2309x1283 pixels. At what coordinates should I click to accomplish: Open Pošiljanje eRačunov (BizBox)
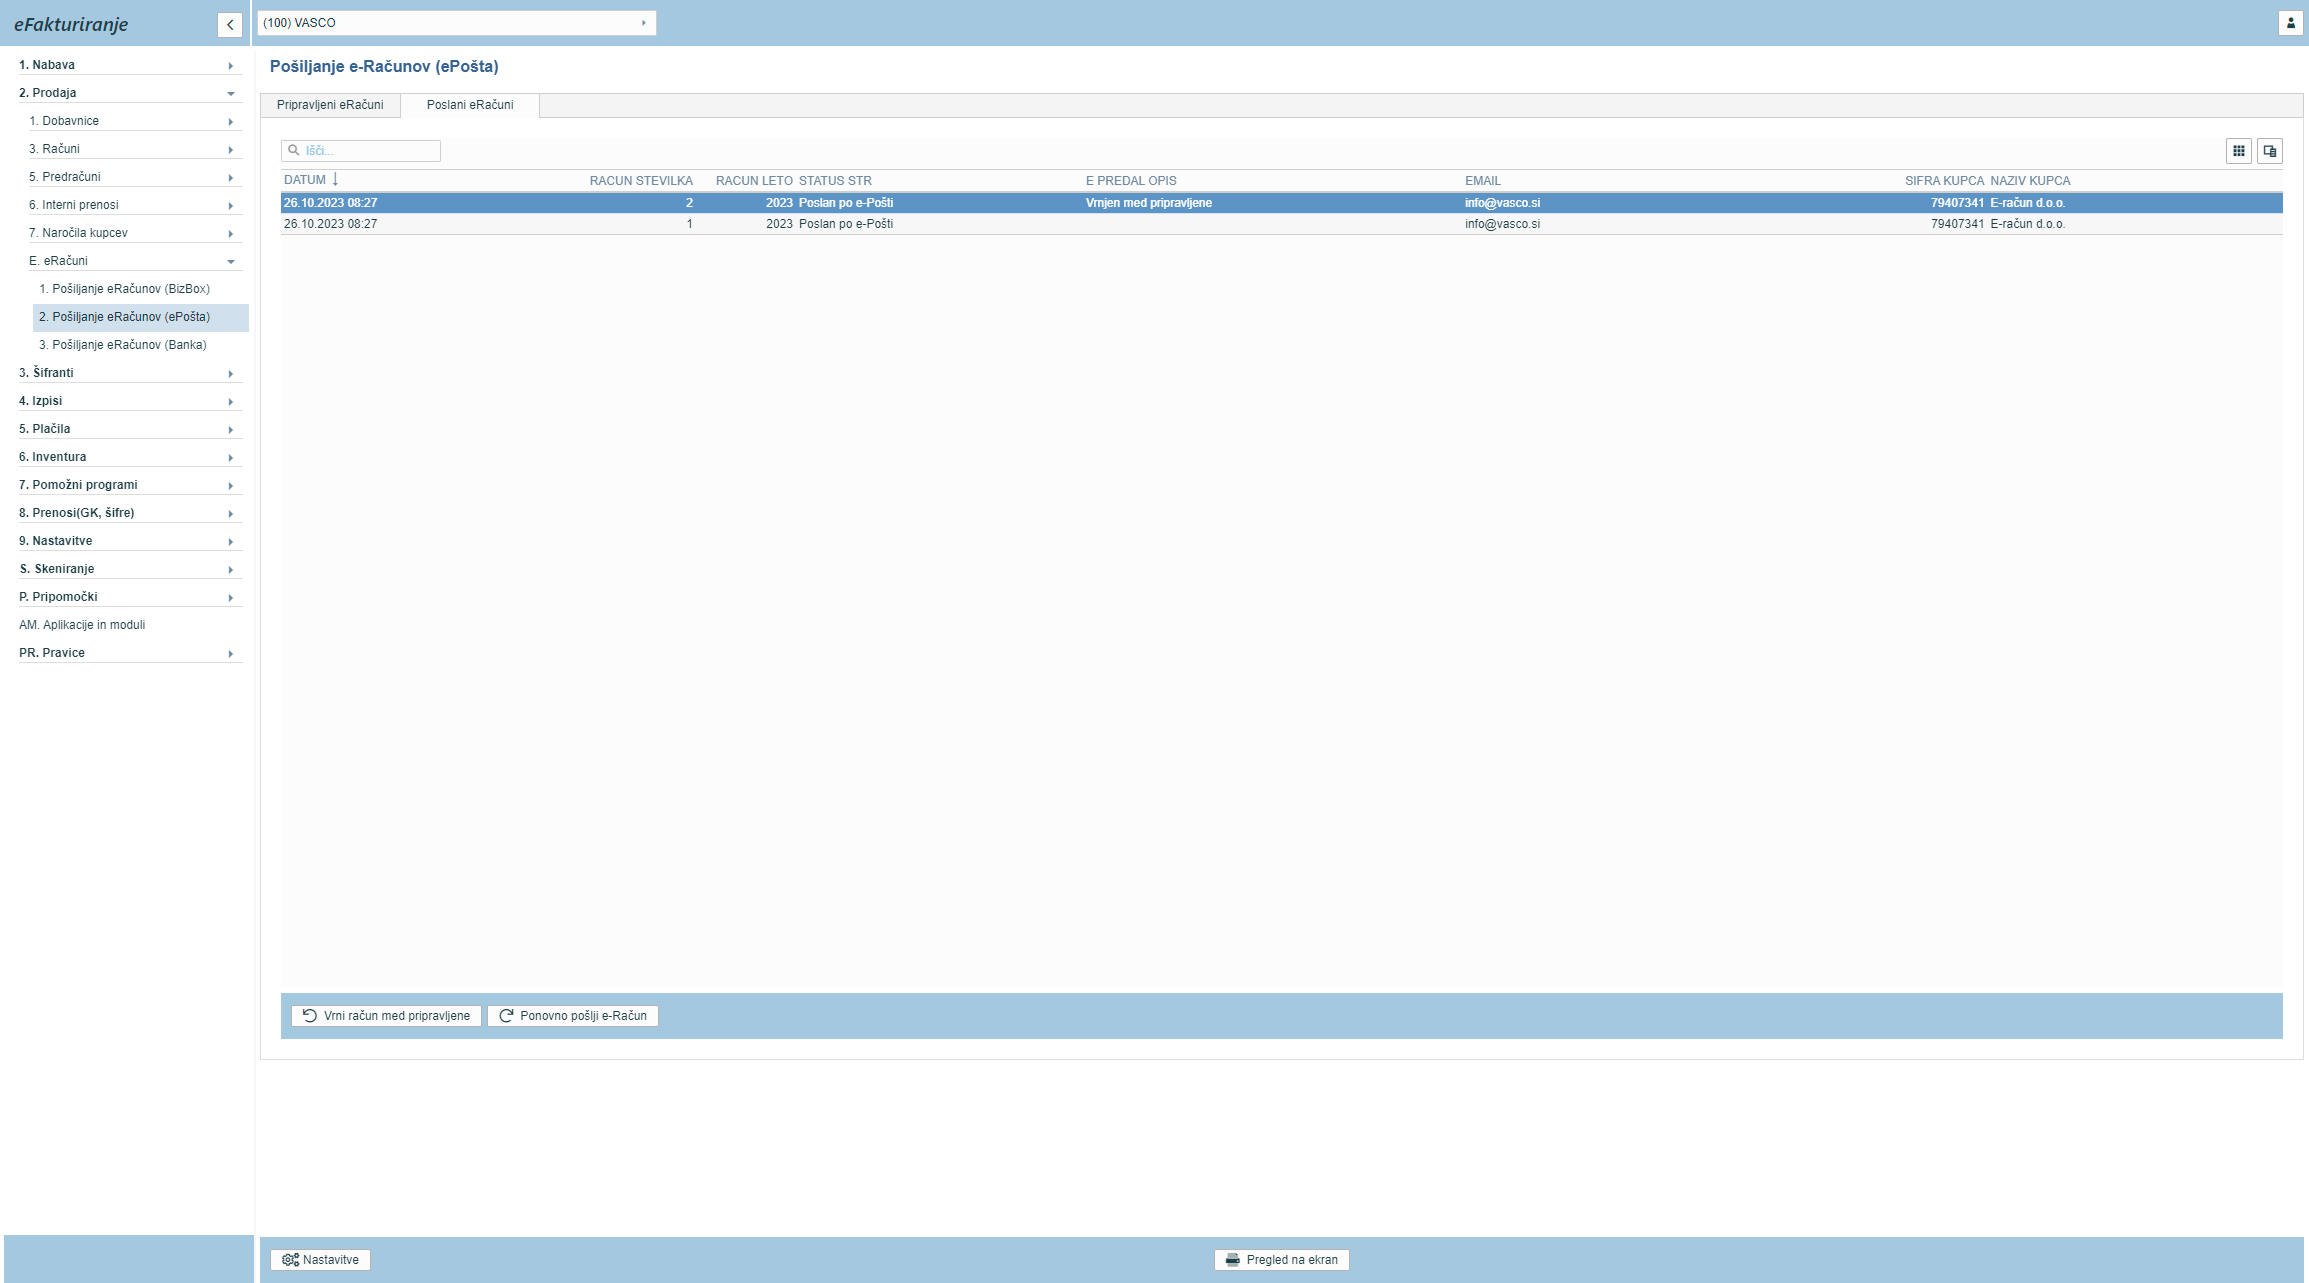pos(124,289)
